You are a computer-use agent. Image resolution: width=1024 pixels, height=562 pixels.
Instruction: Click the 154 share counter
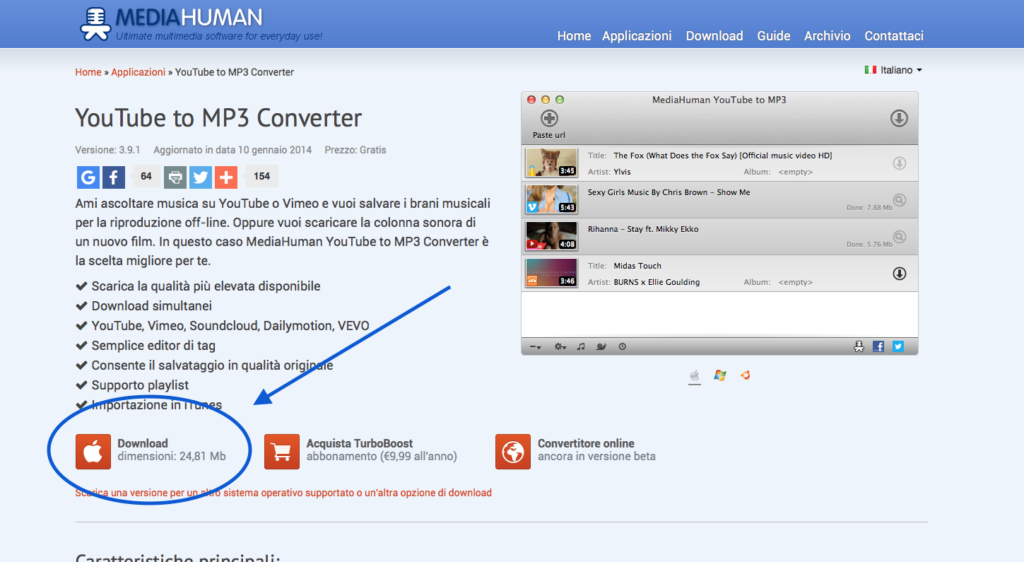coord(261,176)
